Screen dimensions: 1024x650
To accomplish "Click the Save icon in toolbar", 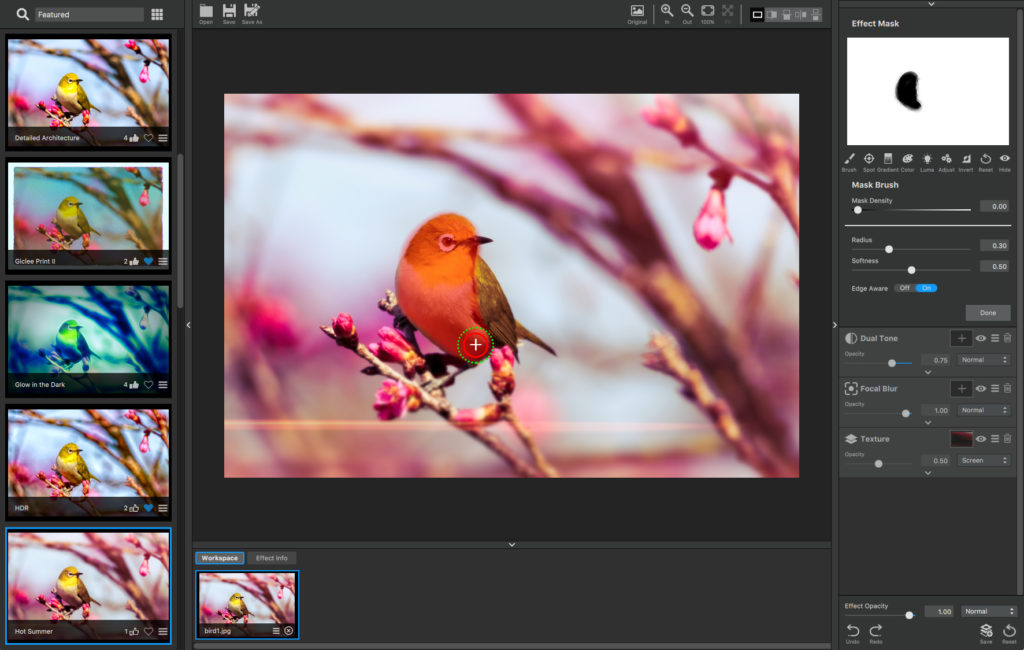I will tap(229, 14).
